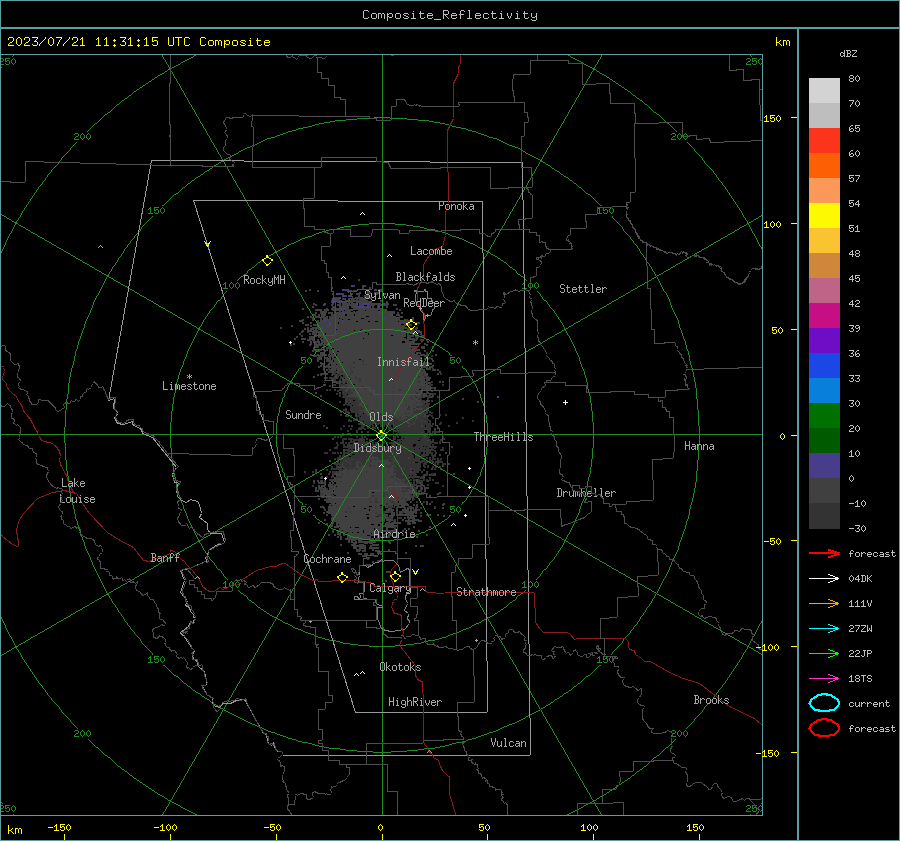Screen dimensions: 900x841
Task: Click the Drumheller town label
Action: click(x=586, y=493)
